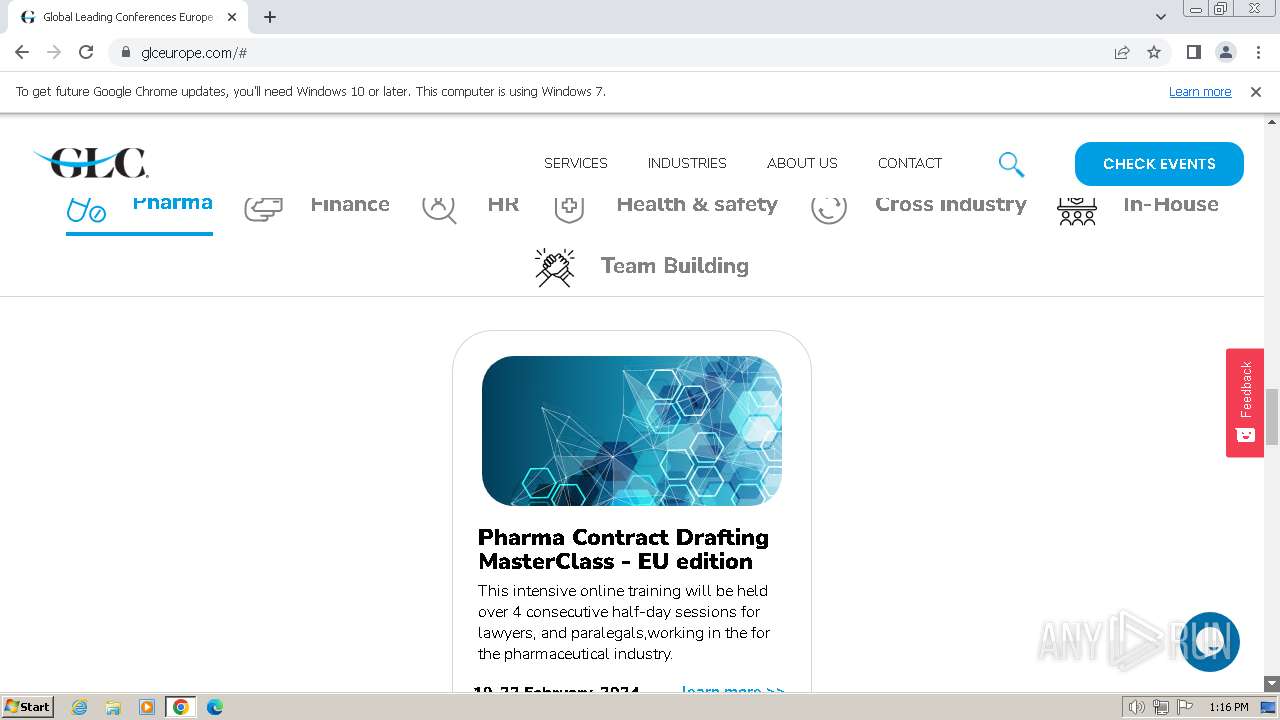1280x720 pixels.
Task: Click the Pharma MasterClass banner image
Action: click(632, 431)
